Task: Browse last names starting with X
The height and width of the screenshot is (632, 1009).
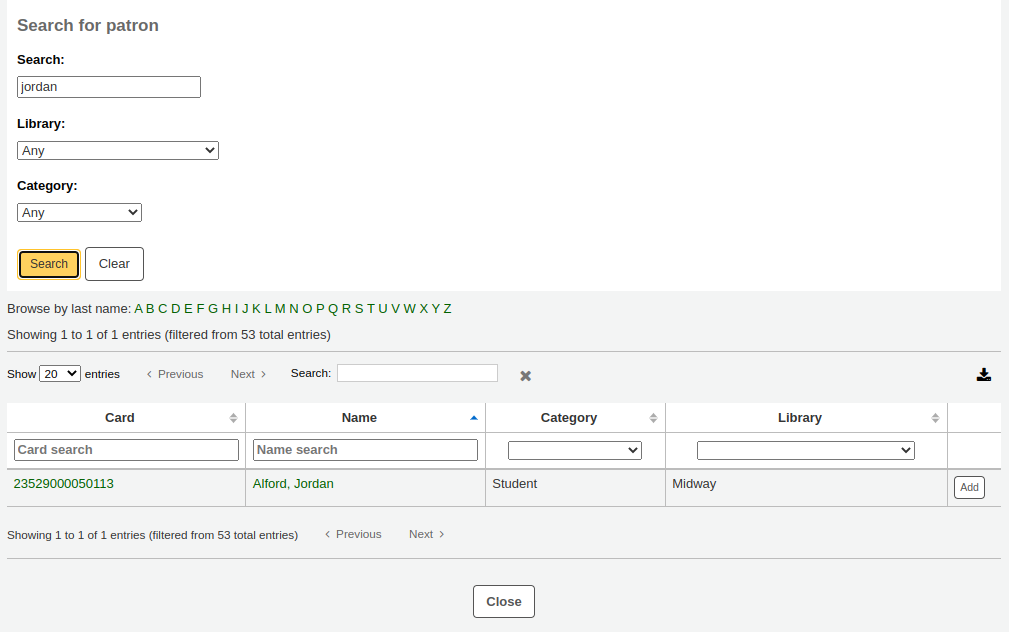Action: pos(423,309)
